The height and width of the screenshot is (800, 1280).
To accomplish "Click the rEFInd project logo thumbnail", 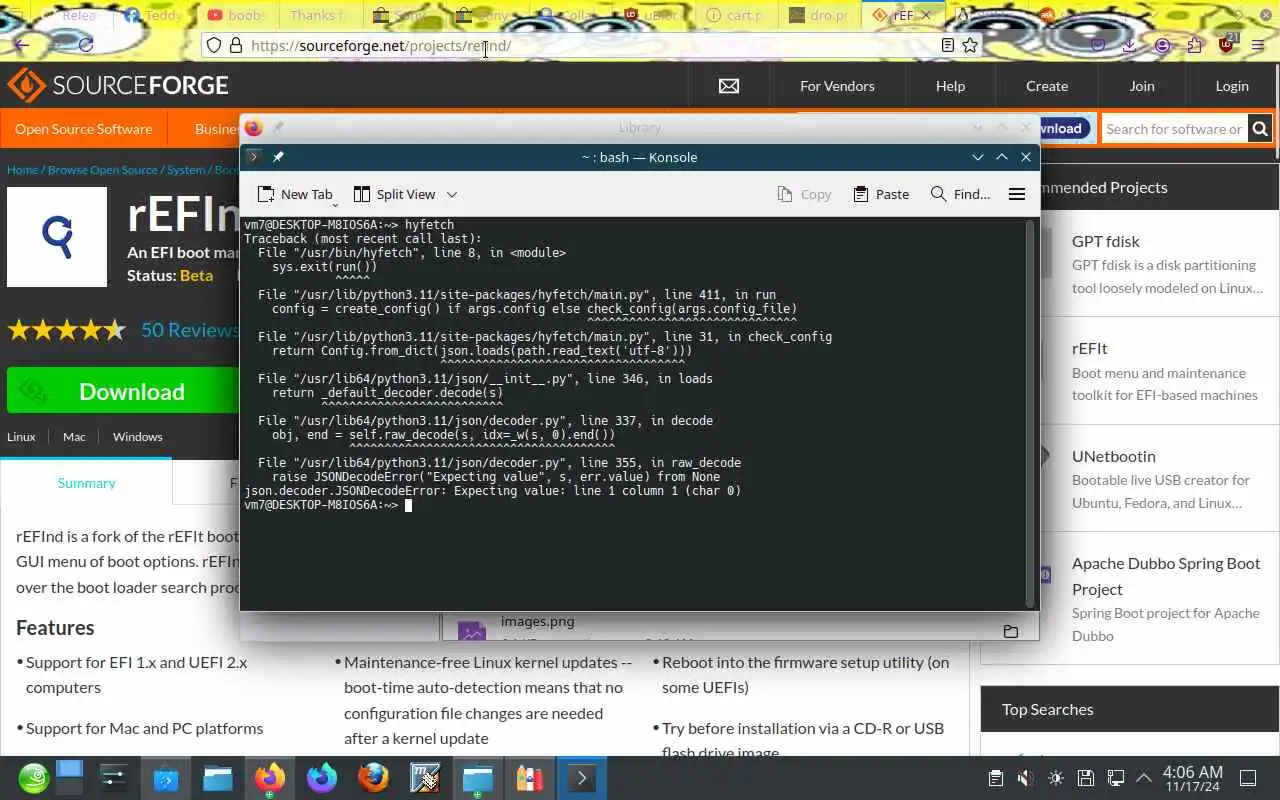I will click(x=57, y=237).
